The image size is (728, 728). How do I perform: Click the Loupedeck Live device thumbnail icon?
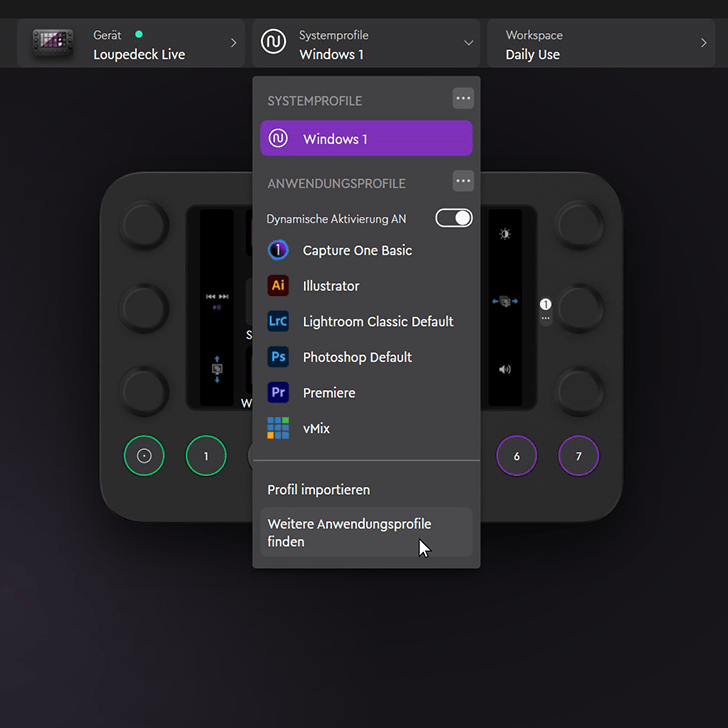[x=52, y=43]
